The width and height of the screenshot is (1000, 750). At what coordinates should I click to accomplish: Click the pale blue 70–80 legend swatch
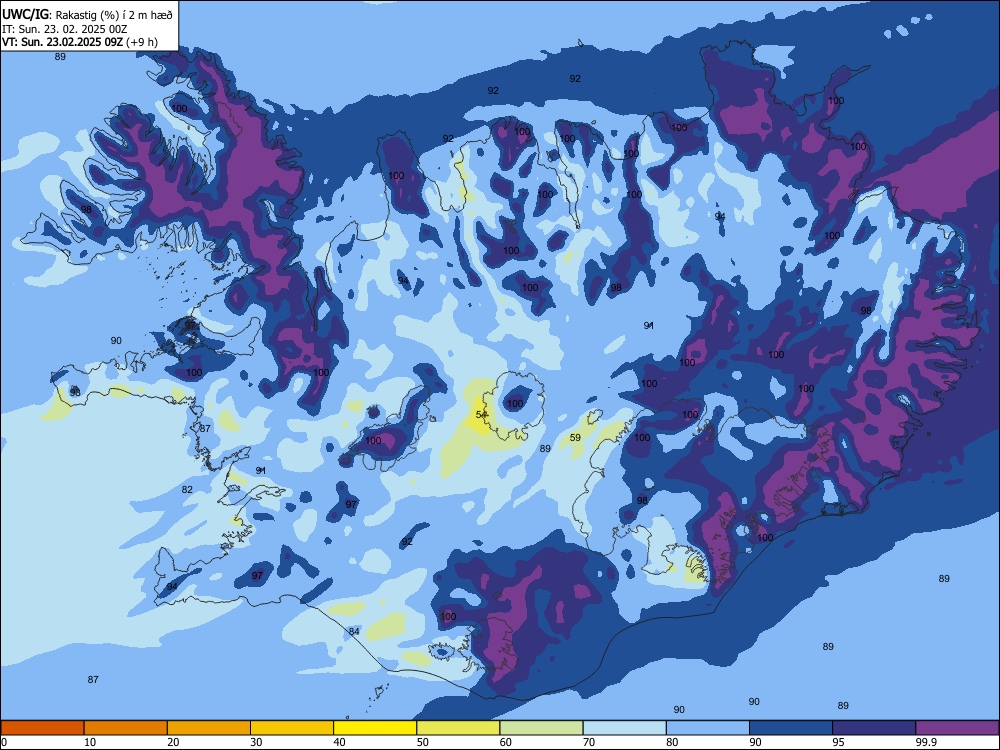pos(624,728)
